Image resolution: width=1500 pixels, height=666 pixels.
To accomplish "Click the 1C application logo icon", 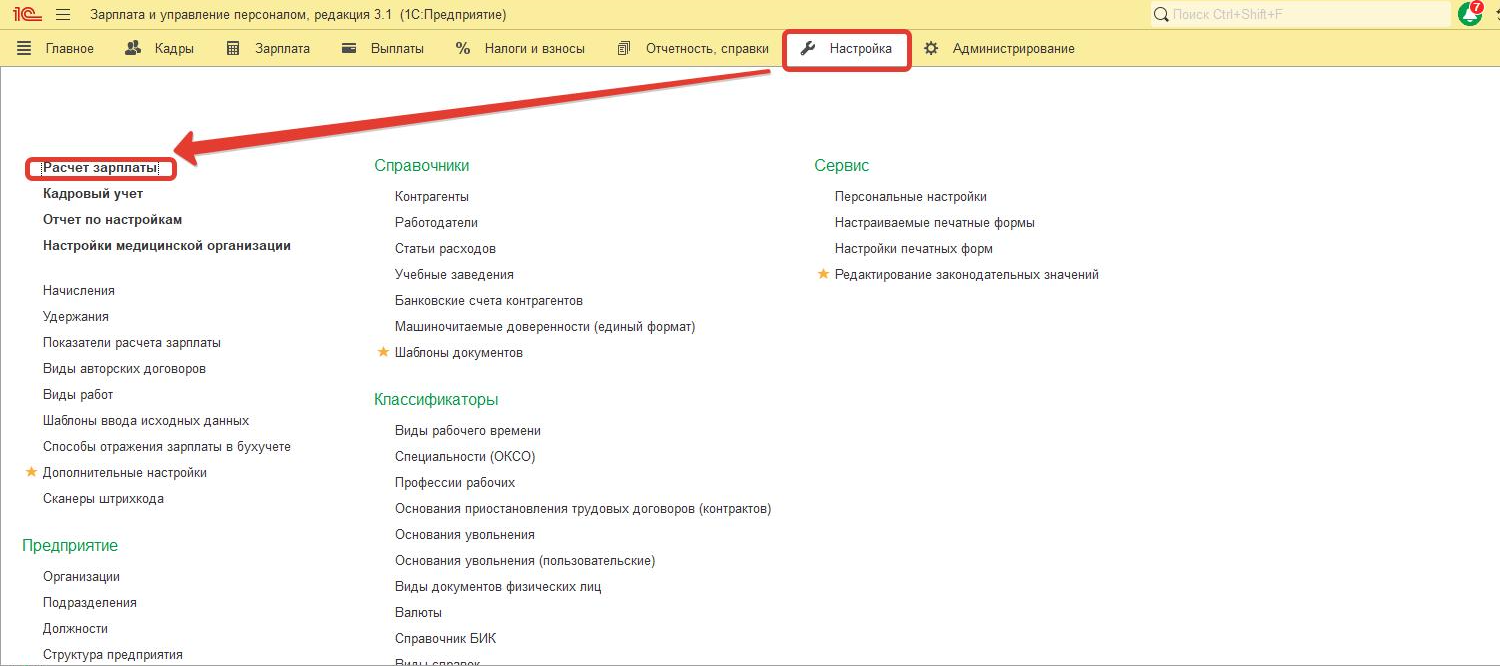I will (x=26, y=15).
